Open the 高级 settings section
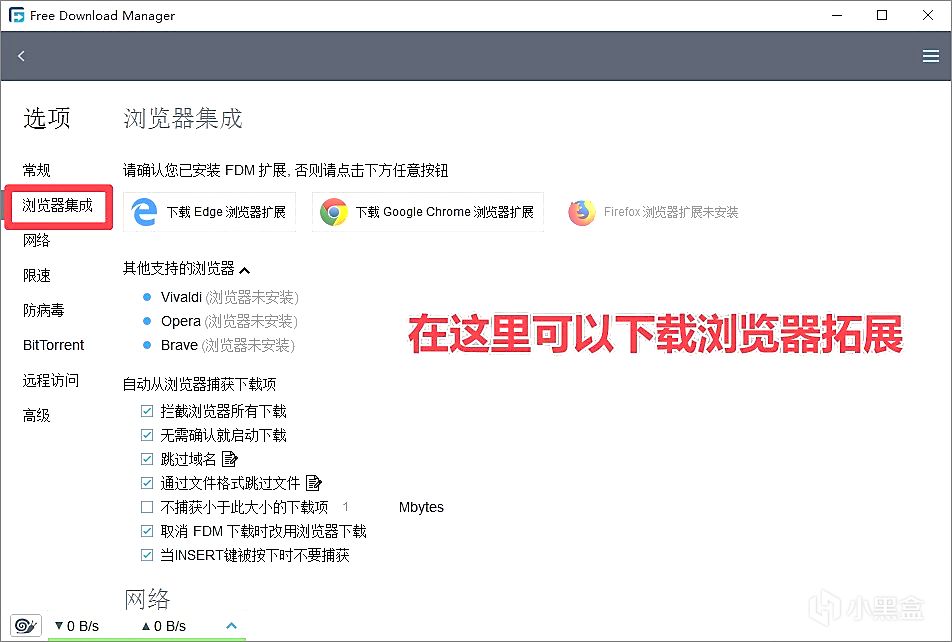The image size is (952, 642). pos(36,415)
